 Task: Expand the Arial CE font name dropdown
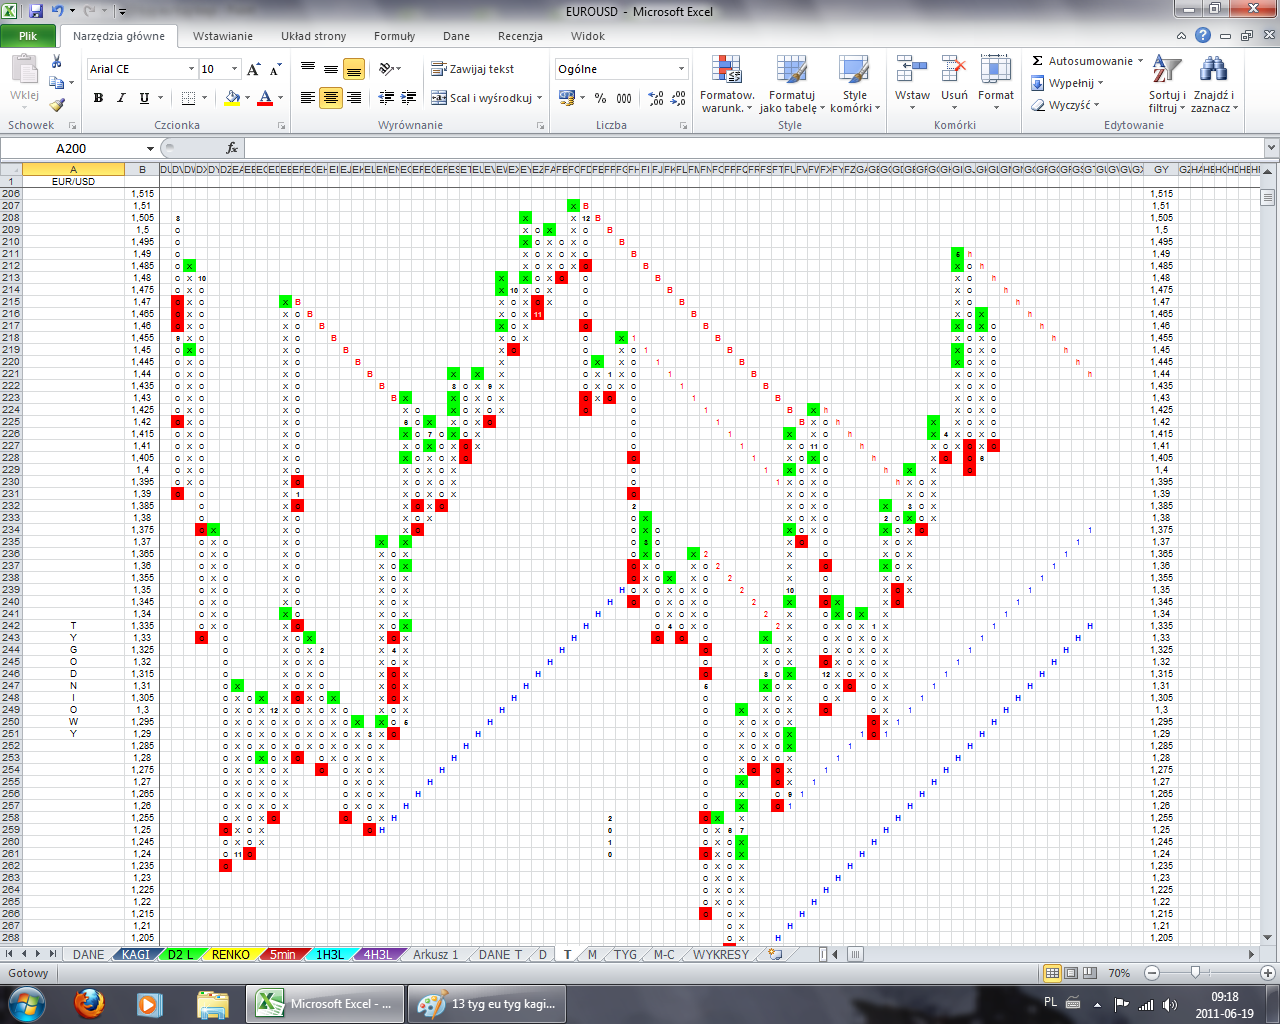tap(191, 69)
